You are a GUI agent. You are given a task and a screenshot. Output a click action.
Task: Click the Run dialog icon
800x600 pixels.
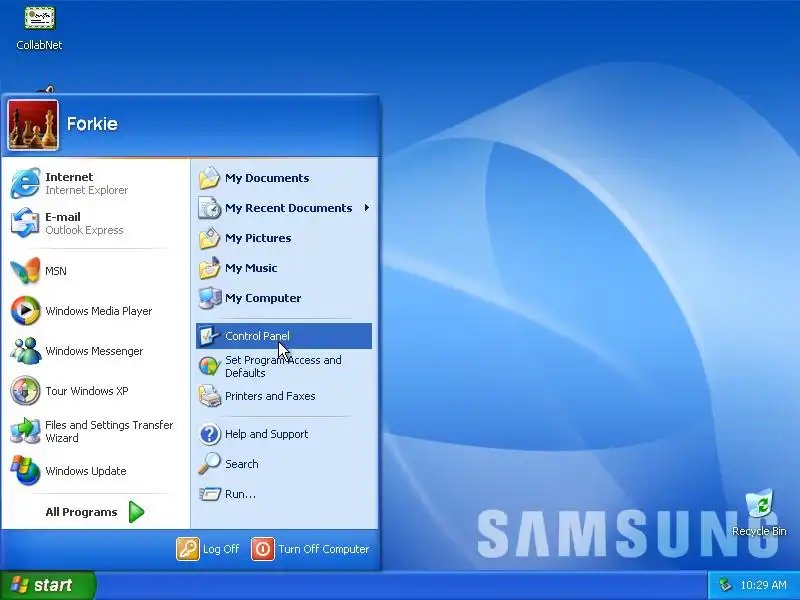(x=209, y=494)
